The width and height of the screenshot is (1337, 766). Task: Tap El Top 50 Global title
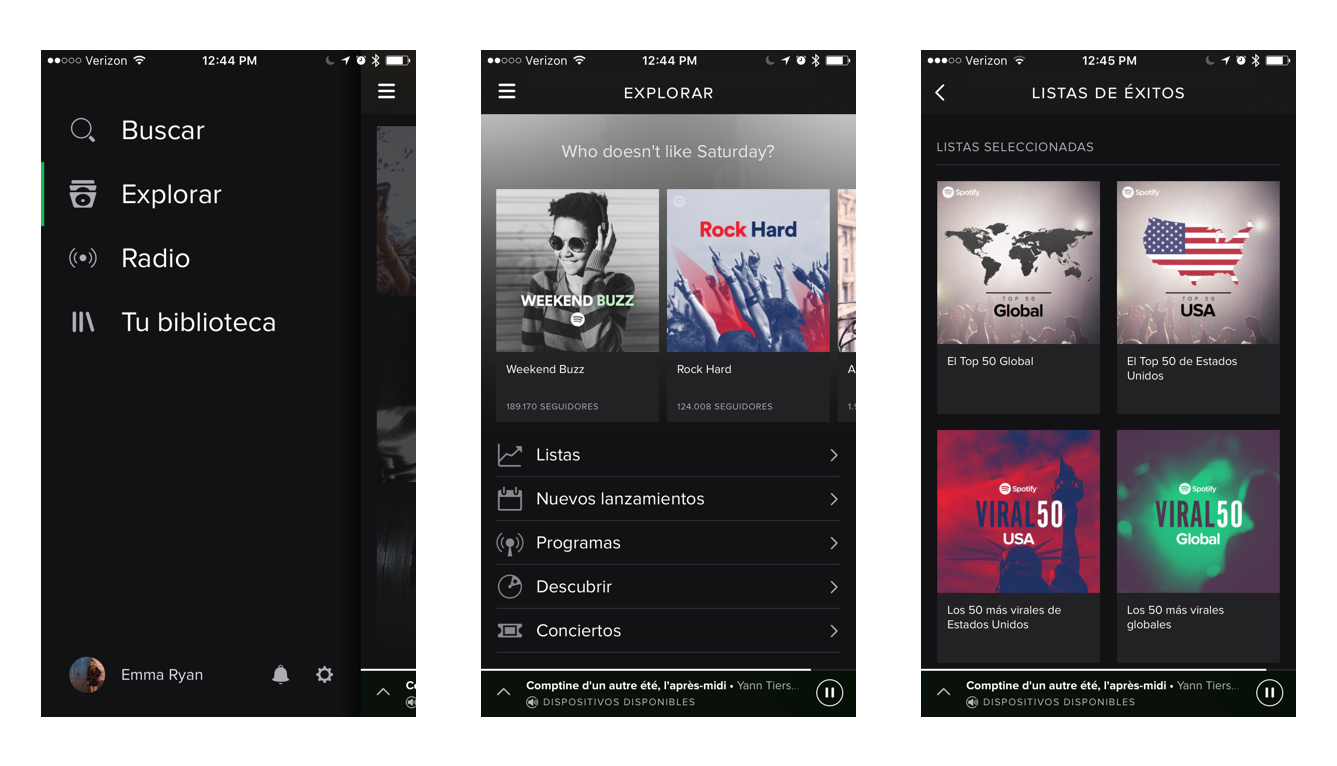(990, 361)
